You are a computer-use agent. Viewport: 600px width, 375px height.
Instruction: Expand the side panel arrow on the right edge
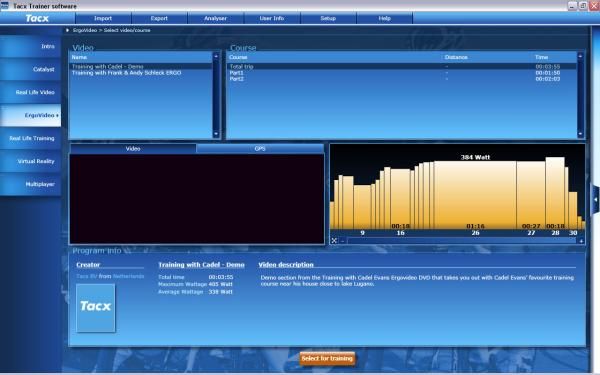(x=595, y=199)
